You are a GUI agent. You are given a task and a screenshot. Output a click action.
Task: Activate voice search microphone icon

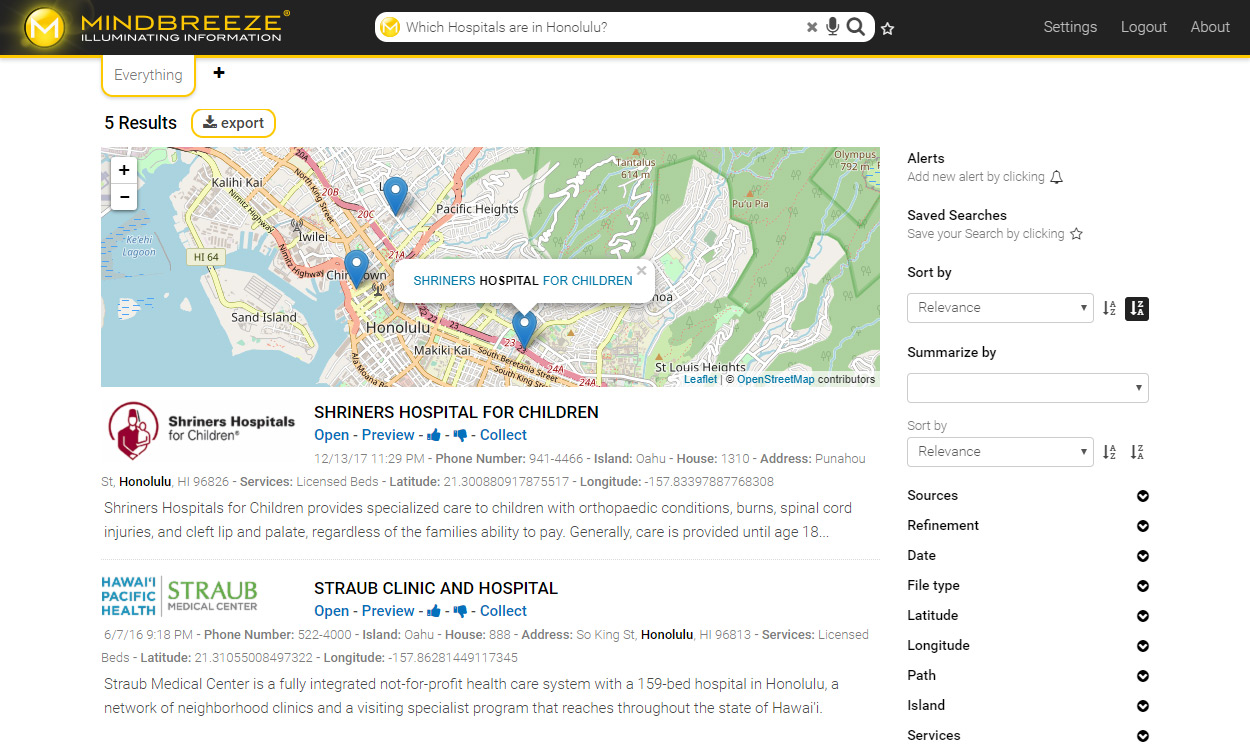point(833,27)
